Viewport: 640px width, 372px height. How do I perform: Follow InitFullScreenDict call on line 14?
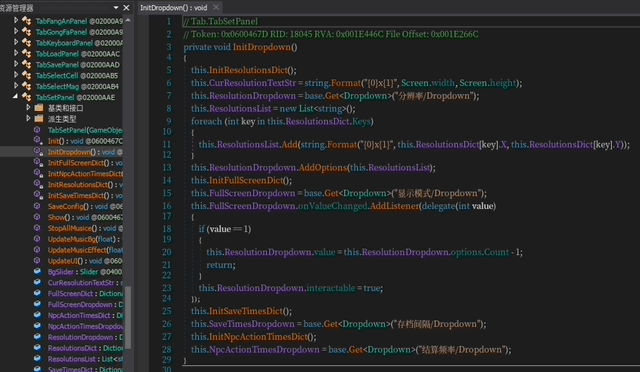246,180
